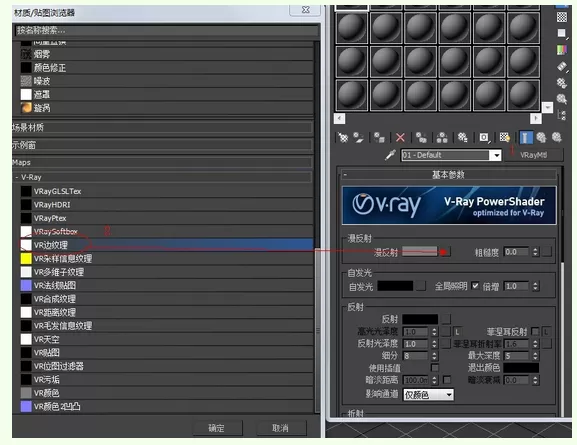Select VR天空 in the map list

click(x=167, y=339)
